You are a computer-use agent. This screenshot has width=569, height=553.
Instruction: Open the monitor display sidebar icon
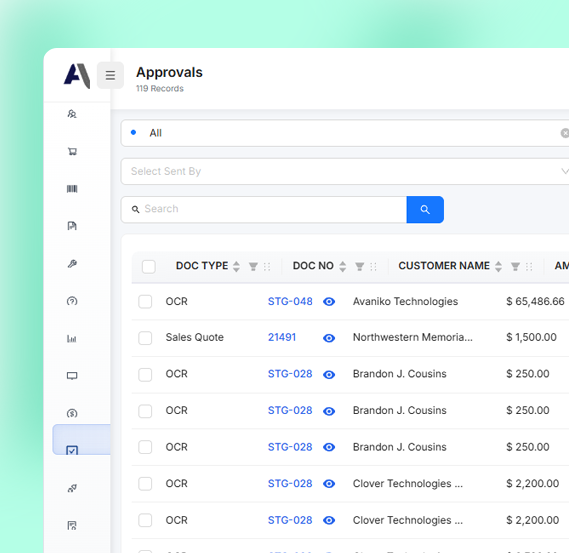point(72,376)
